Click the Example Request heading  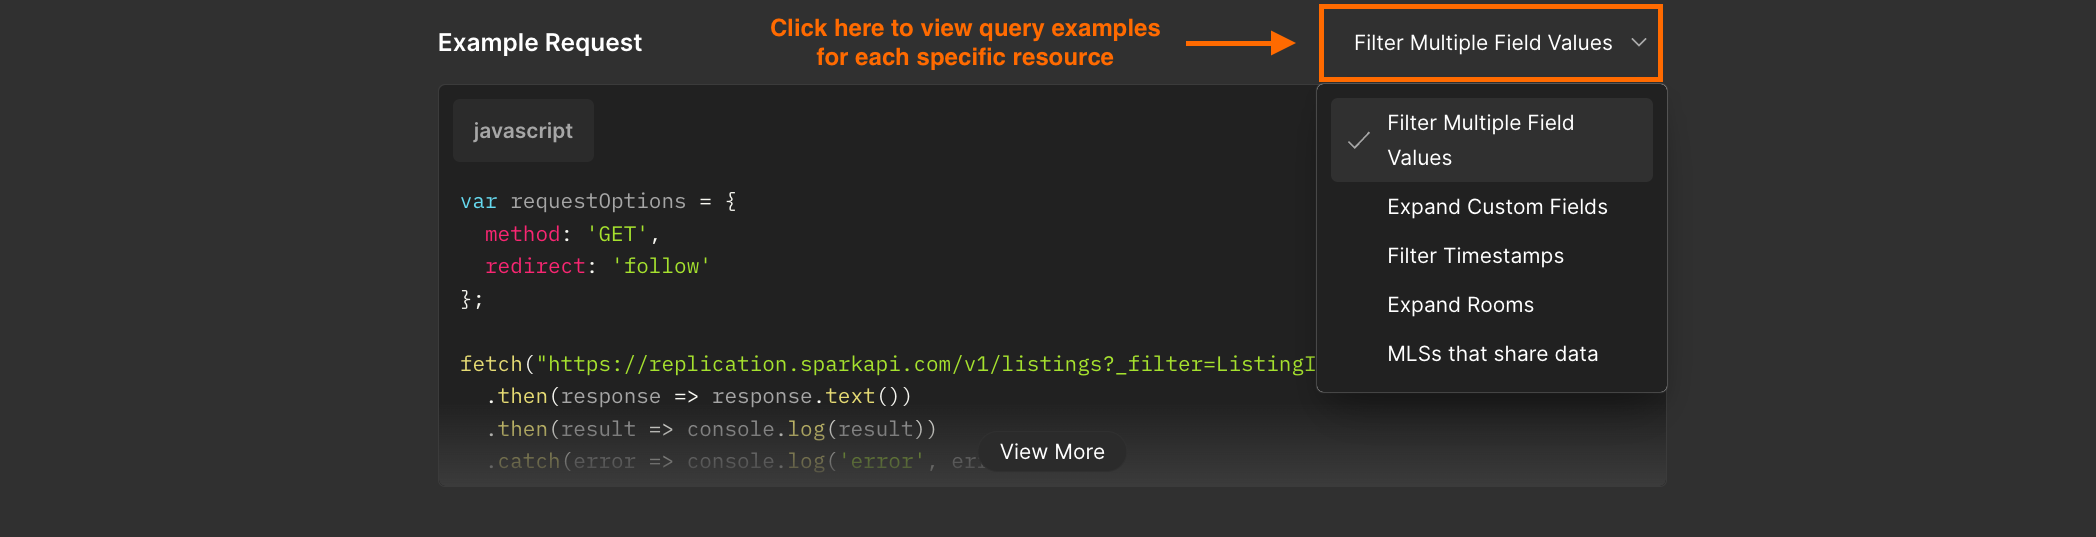[540, 43]
